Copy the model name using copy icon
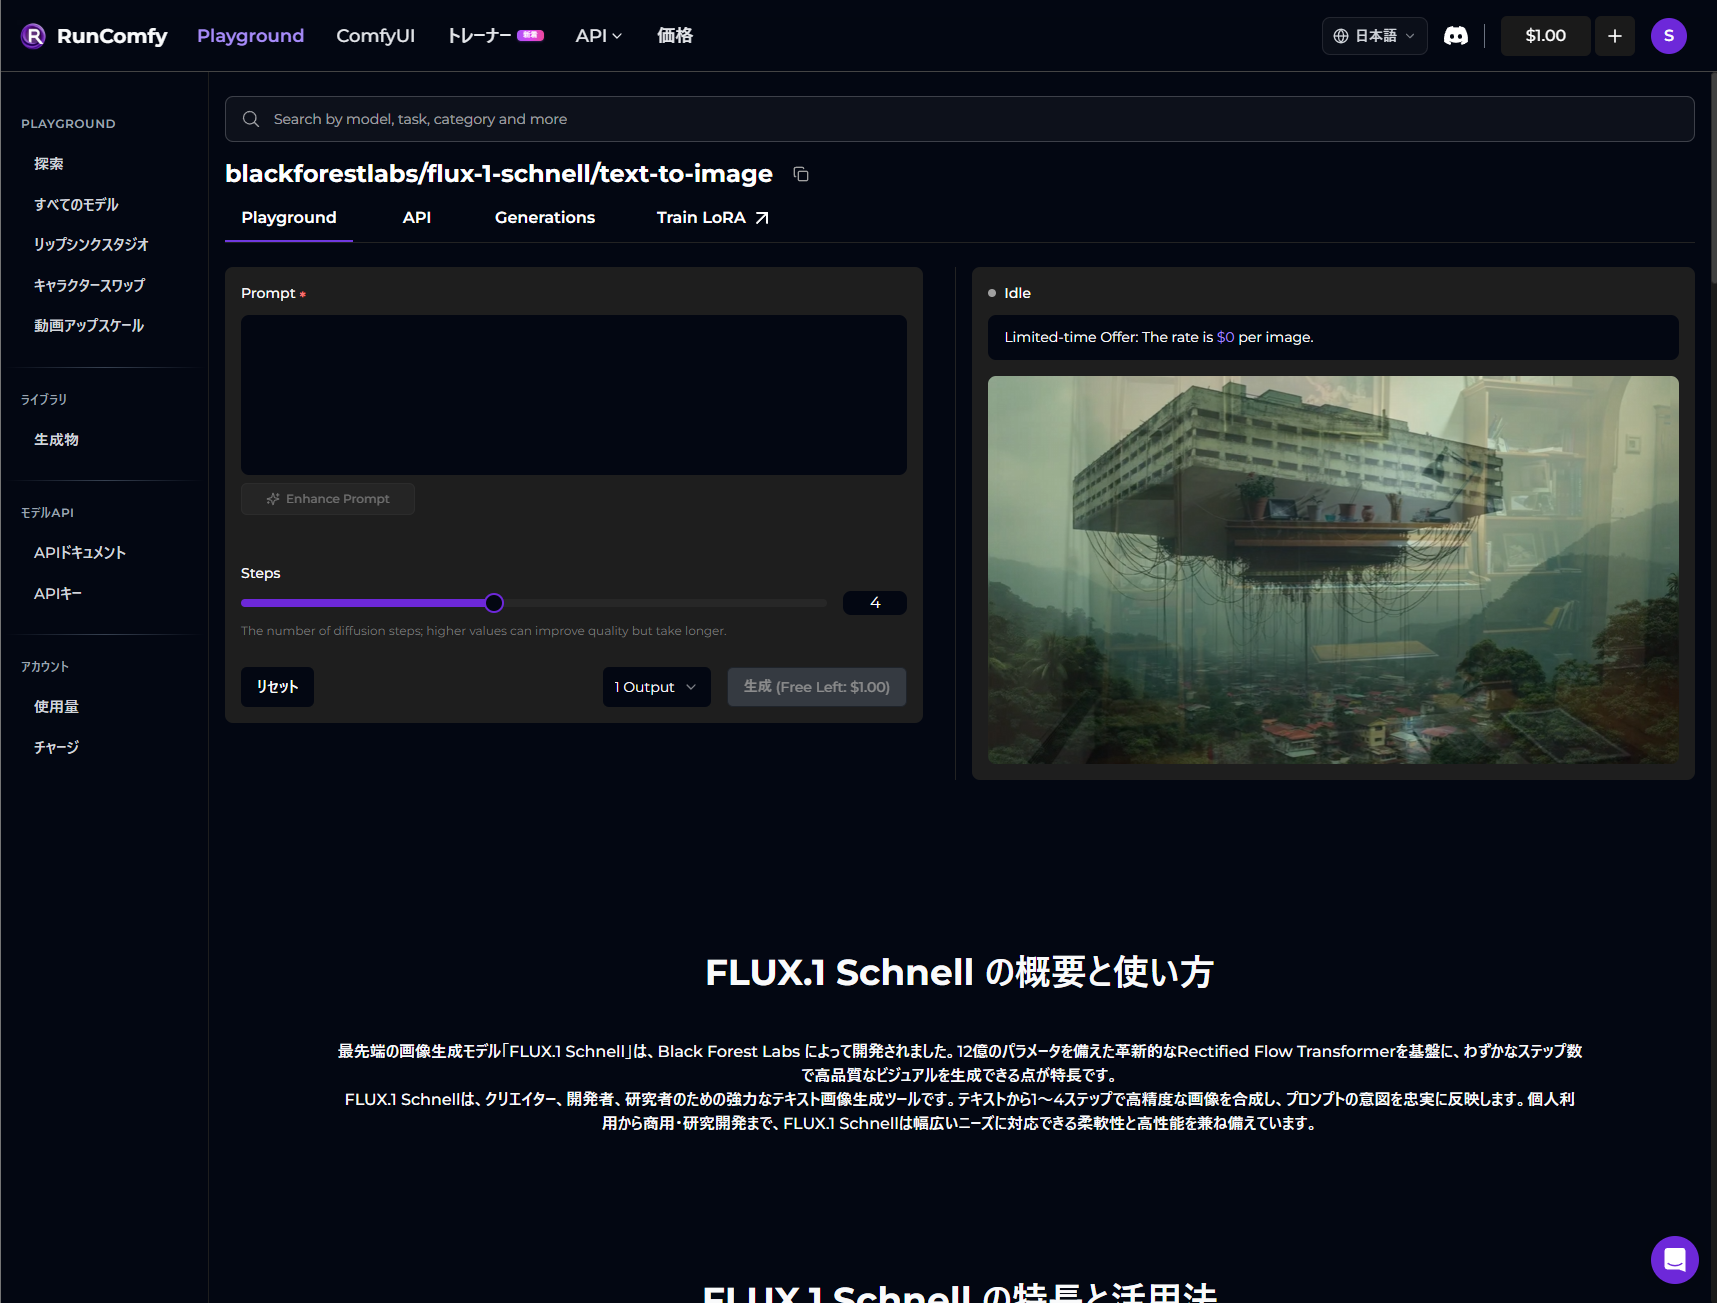 click(800, 174)
